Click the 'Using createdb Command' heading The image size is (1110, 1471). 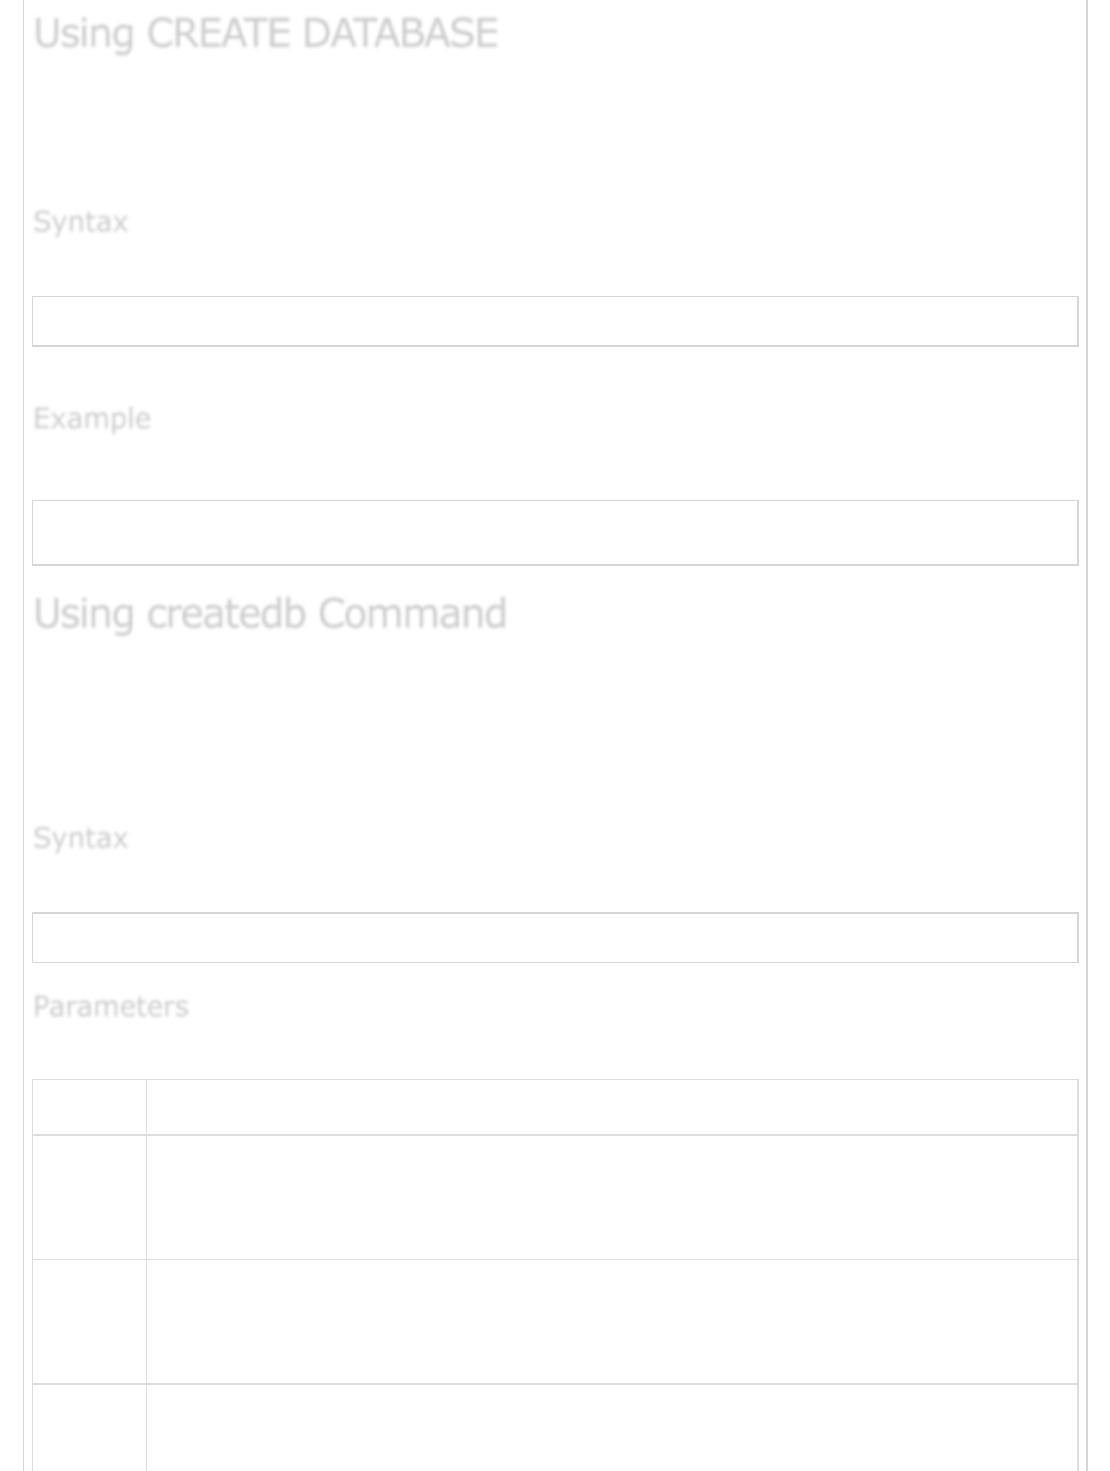click(x=270, y=614)
